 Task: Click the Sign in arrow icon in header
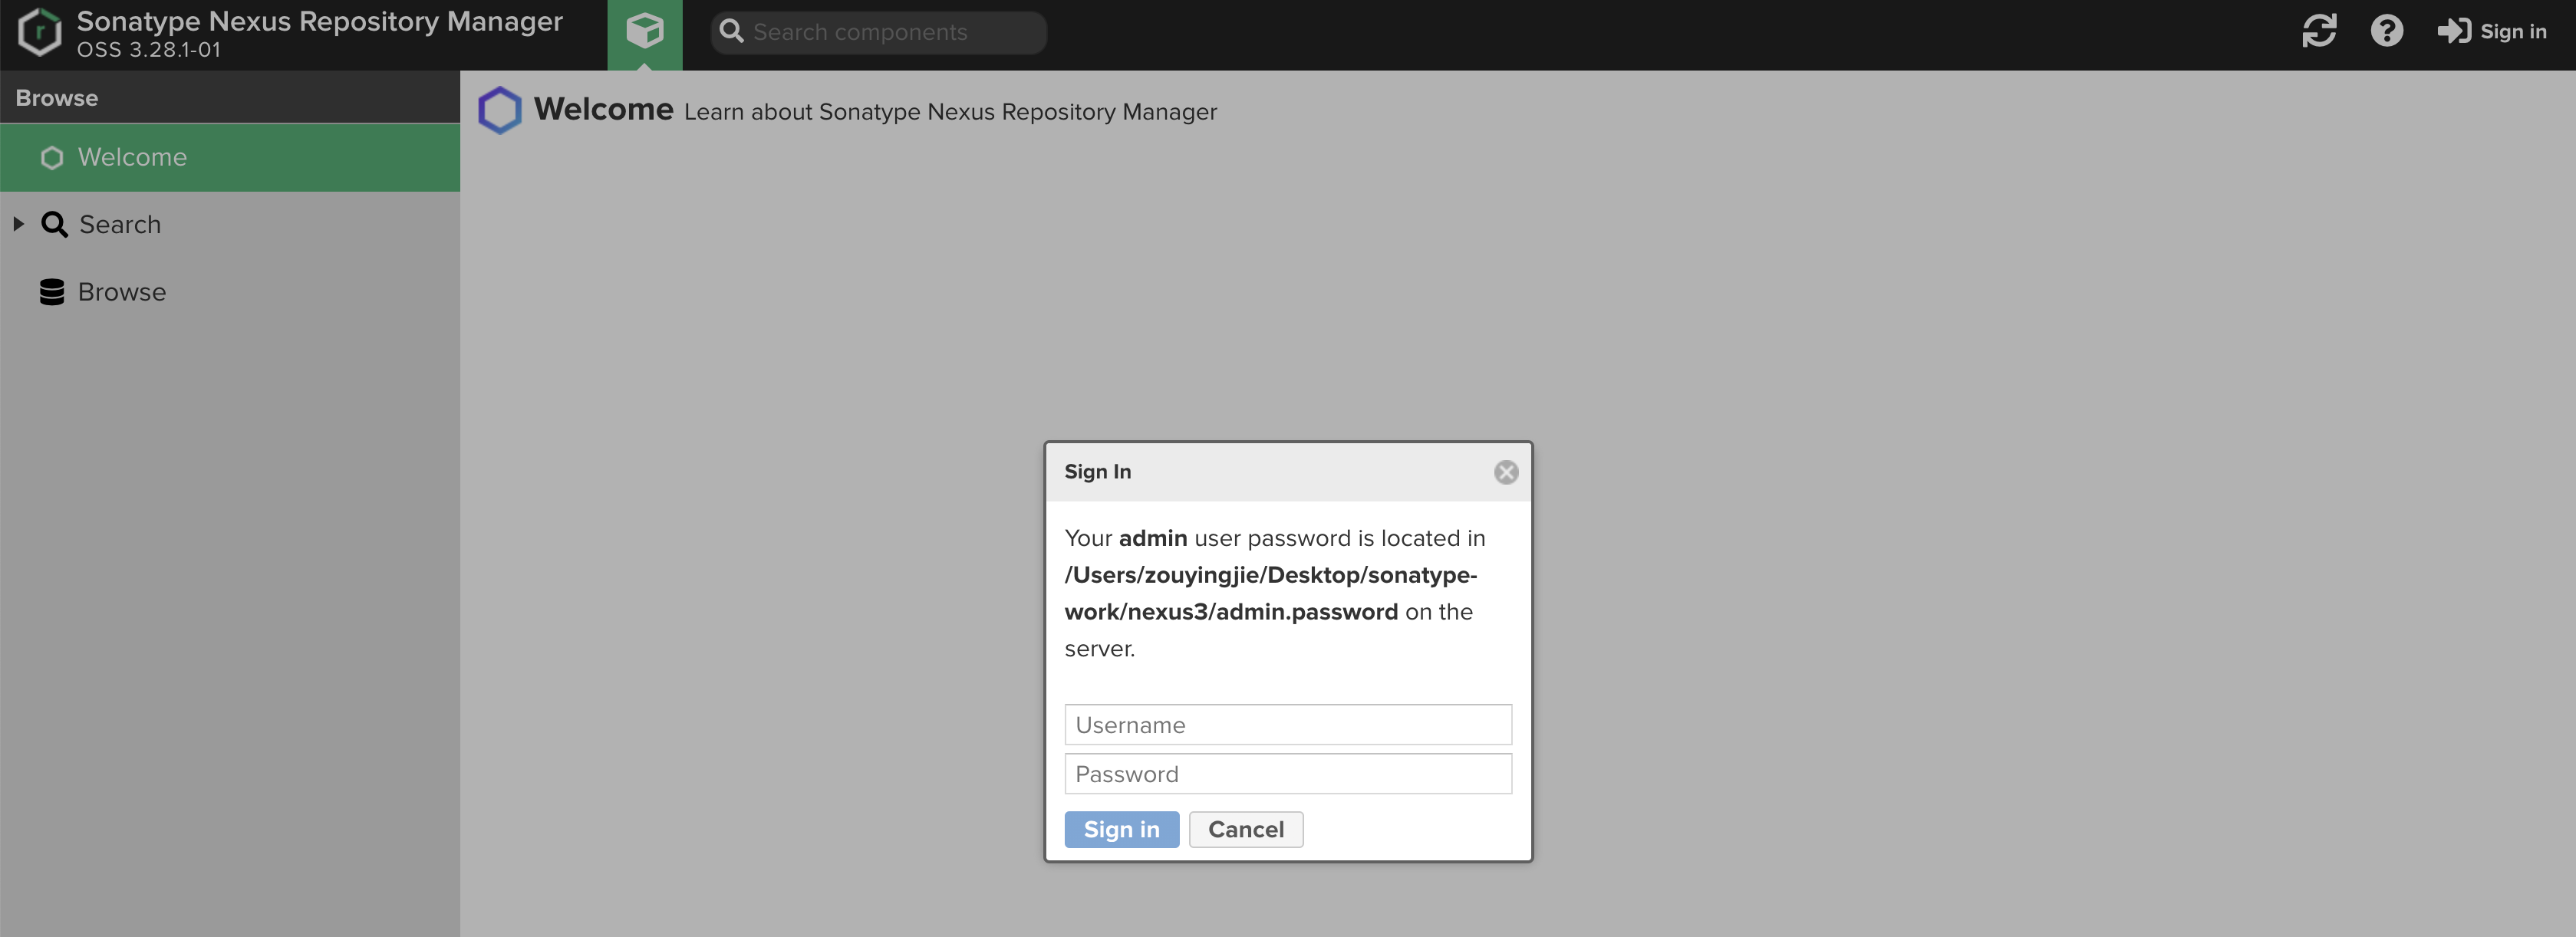(x=2454, y=31)
